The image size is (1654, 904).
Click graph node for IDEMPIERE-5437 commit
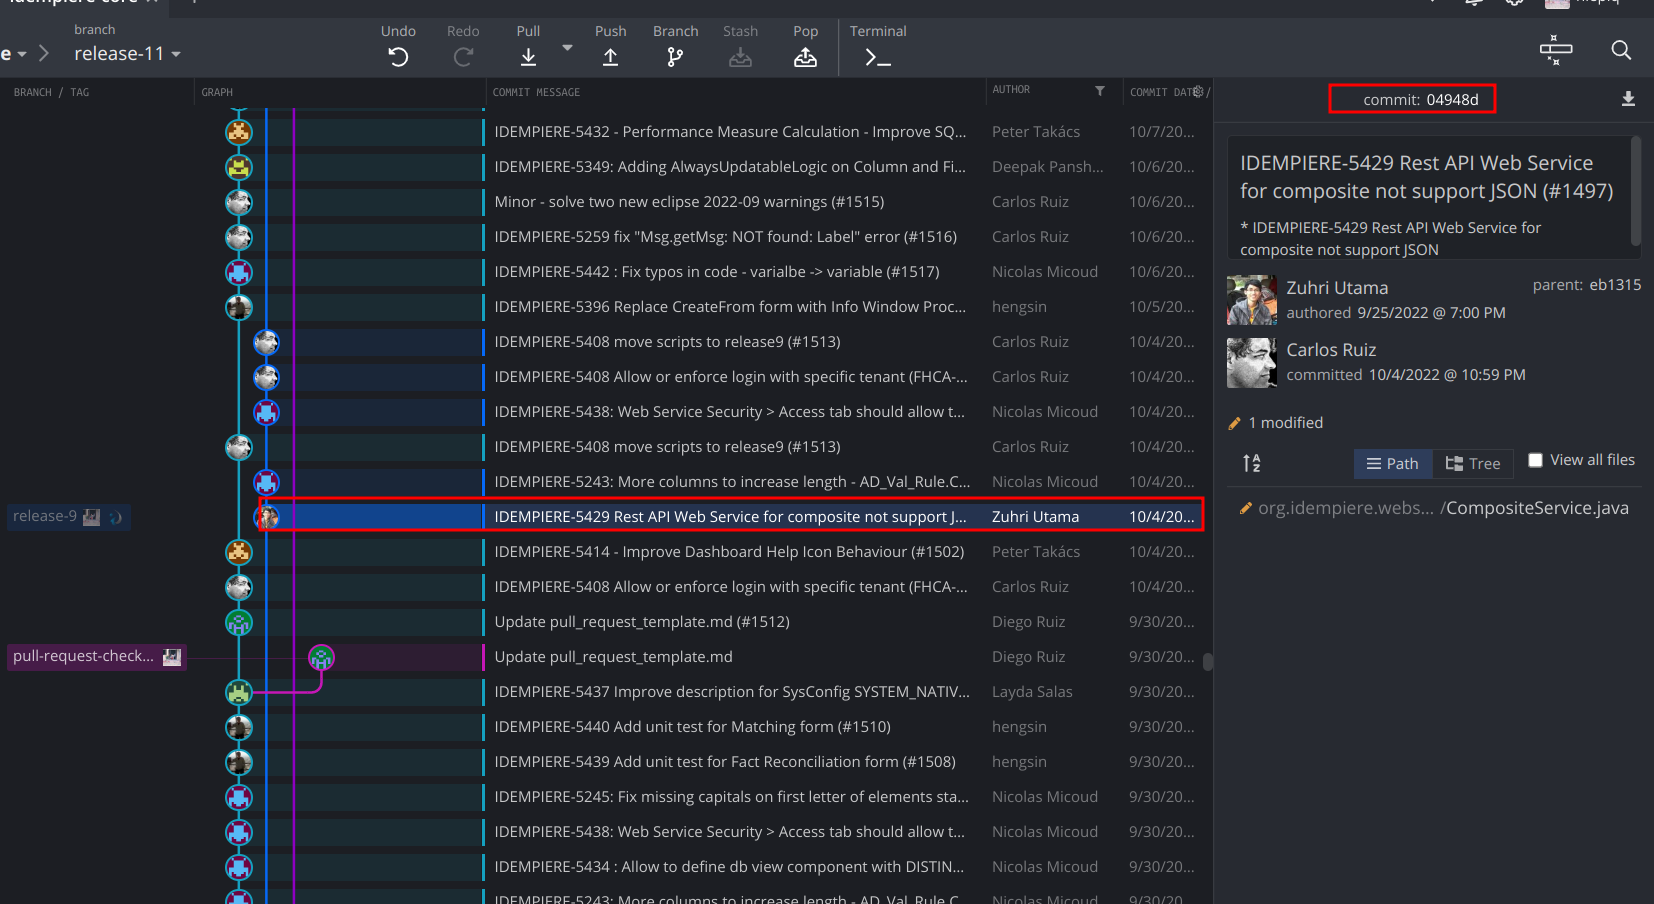pyautogui.click(x=238, y=692)
